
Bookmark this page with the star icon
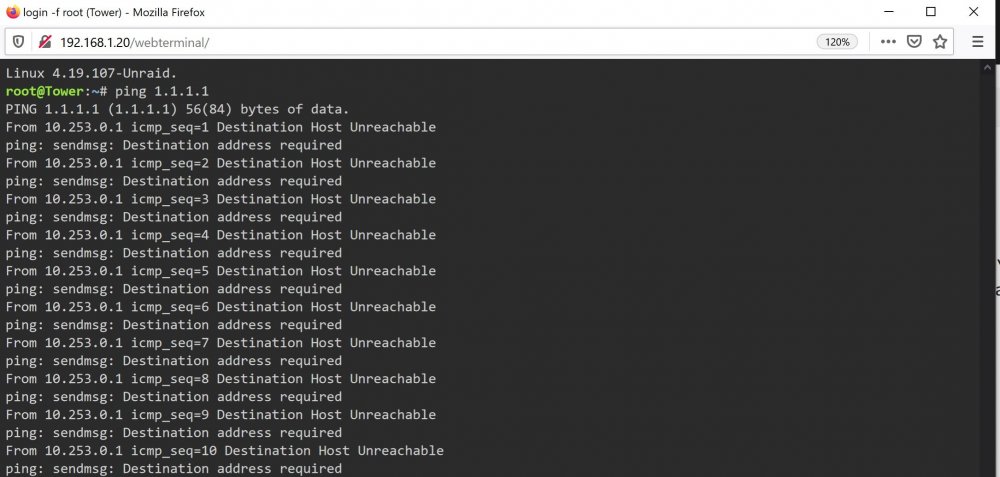click(x=939, y=42)
